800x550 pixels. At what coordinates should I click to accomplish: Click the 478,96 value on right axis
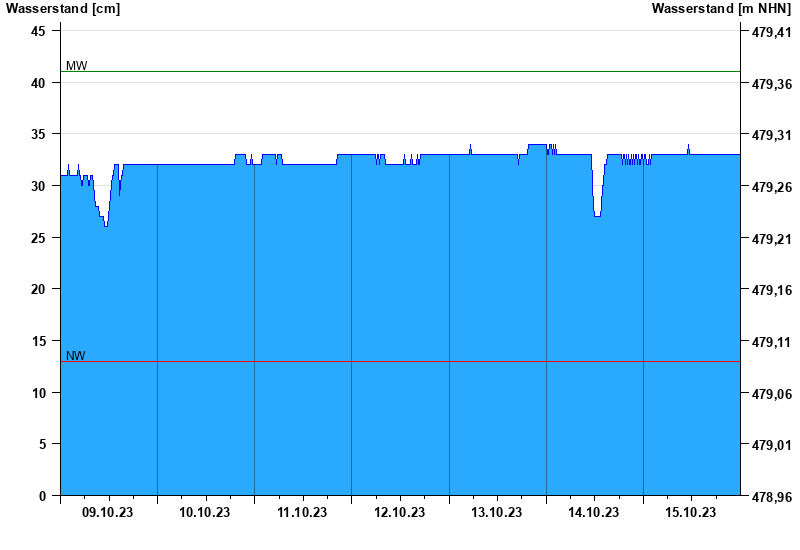772,497
